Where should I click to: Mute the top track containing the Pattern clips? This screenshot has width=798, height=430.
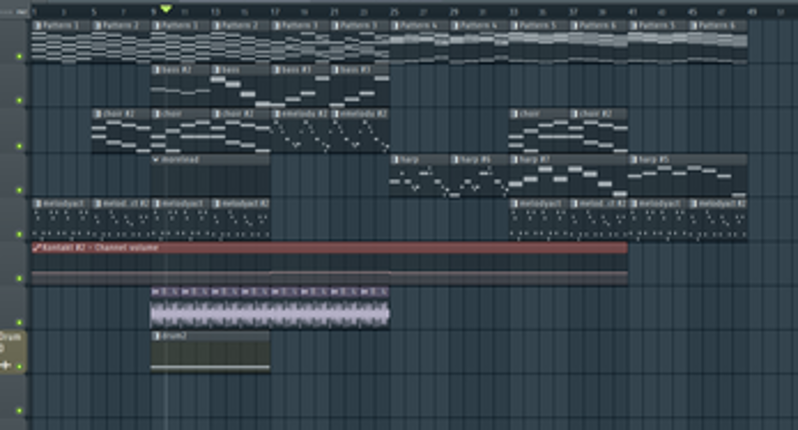[x=19, y=56]
